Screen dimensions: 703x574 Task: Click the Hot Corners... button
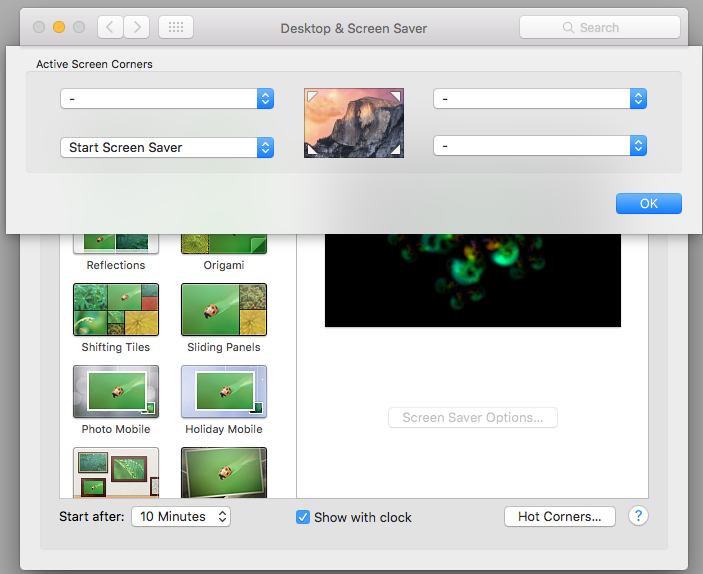(560, 517)
